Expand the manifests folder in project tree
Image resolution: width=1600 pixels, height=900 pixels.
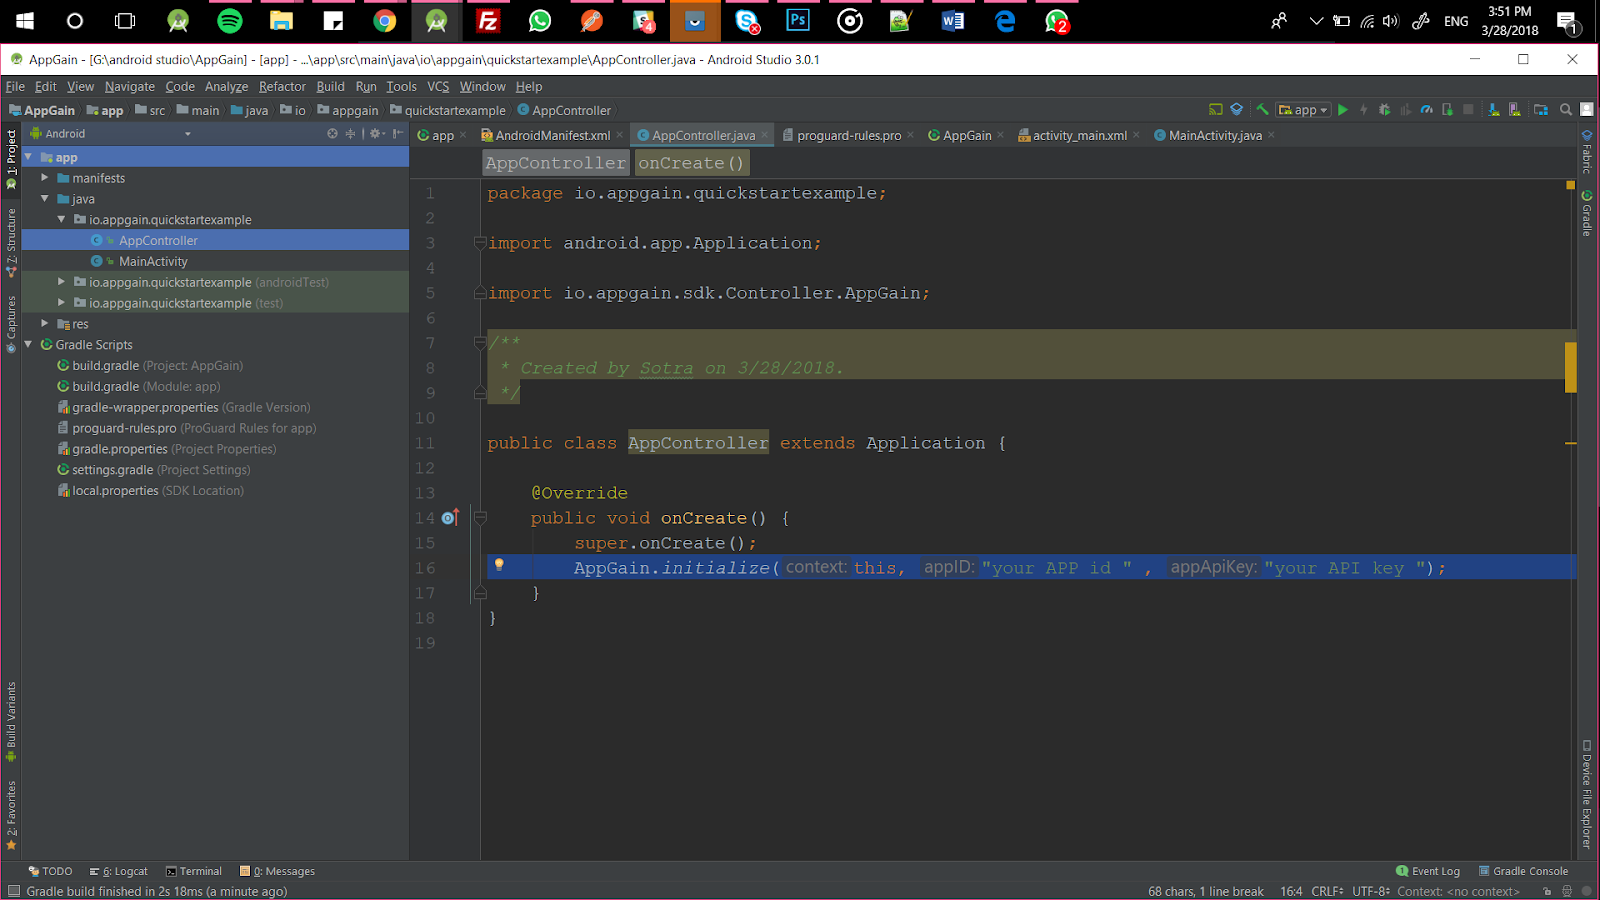[45, 178]
